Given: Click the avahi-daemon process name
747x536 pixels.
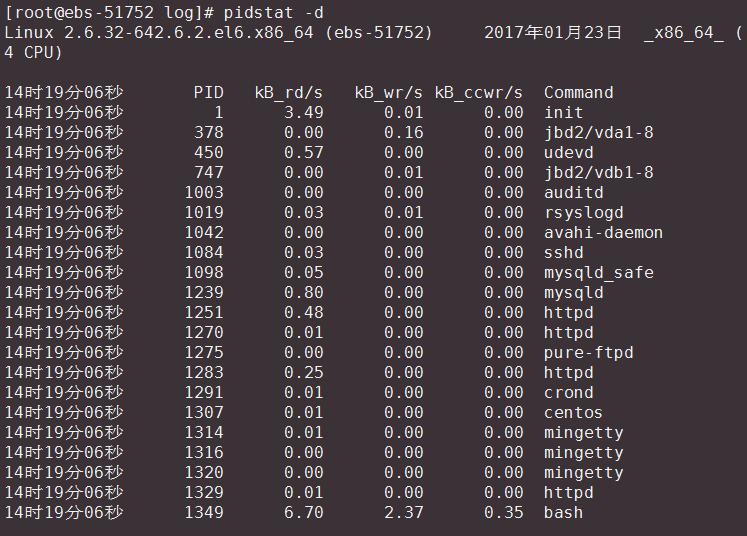Looking at the screenshot, I should [604, 233].
